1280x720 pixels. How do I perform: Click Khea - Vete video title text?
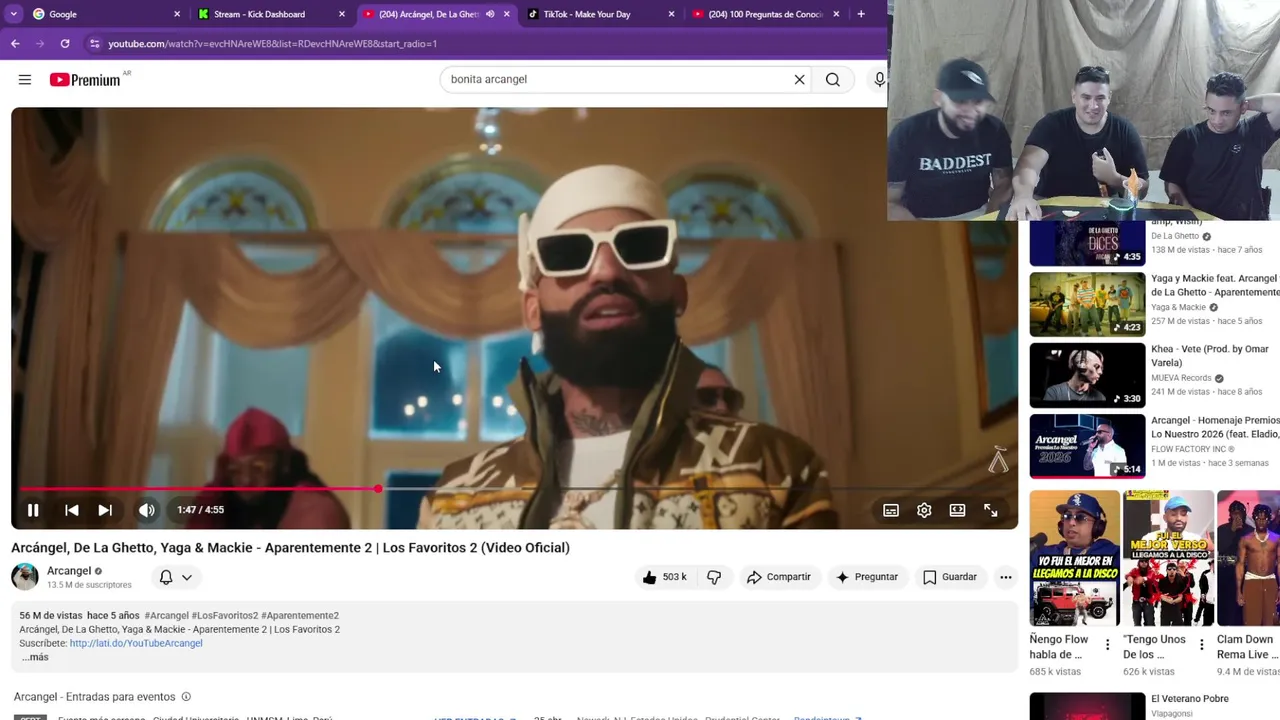pos(1211,356)
